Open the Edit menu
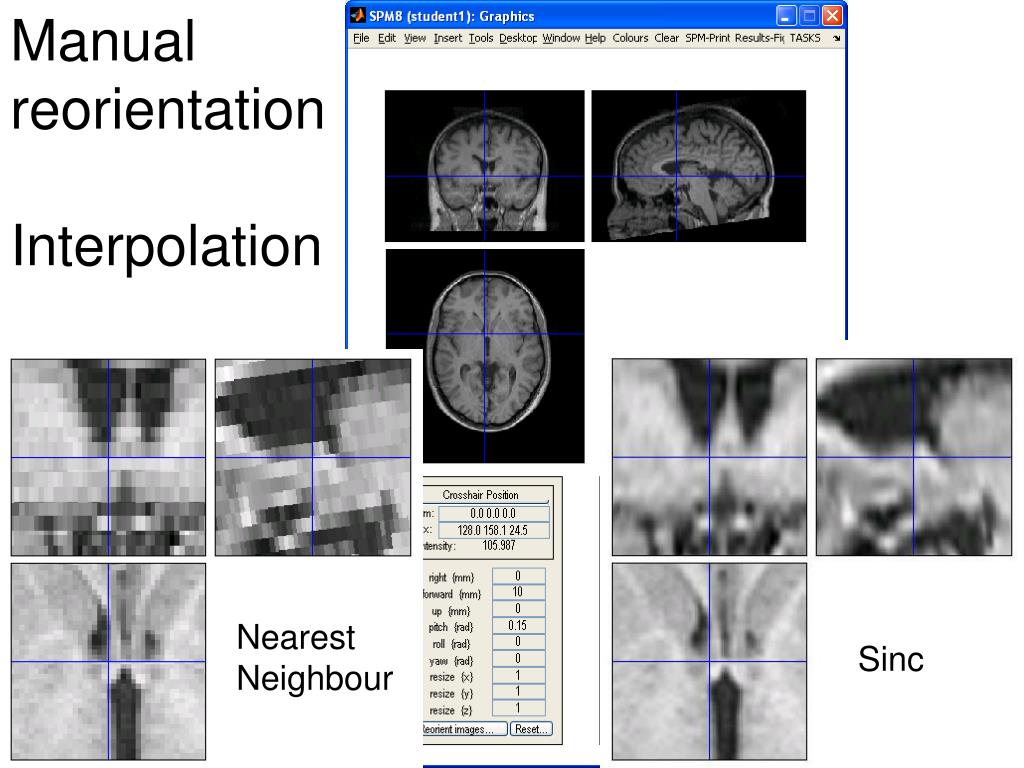 coord(387,38)
